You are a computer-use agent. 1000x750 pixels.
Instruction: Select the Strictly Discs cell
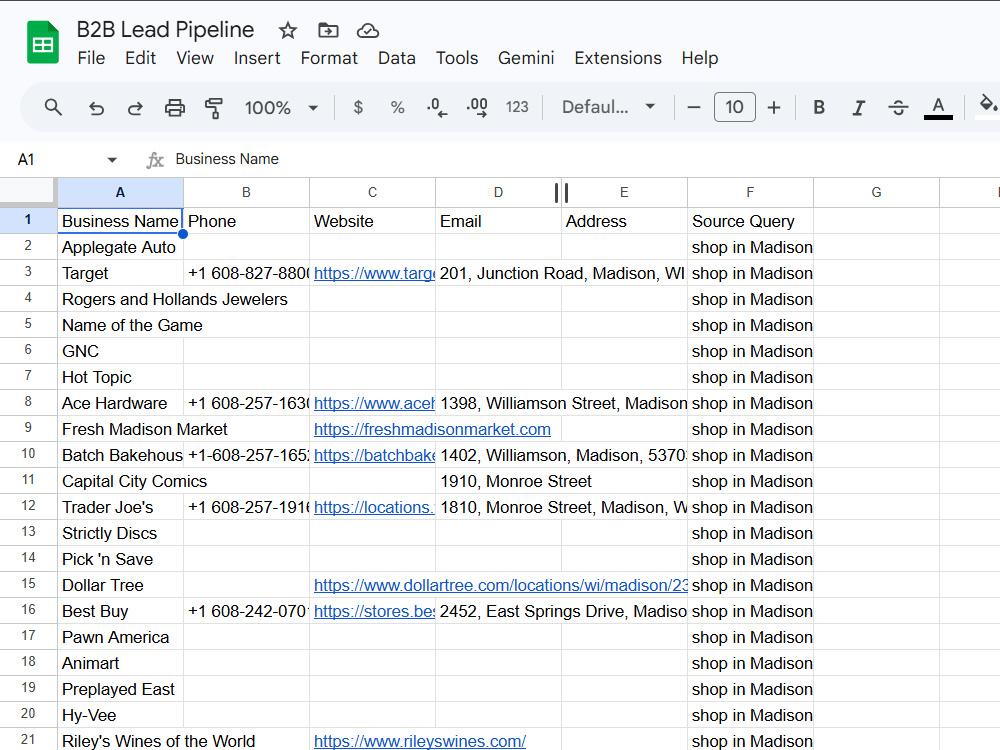click(121, 533)
